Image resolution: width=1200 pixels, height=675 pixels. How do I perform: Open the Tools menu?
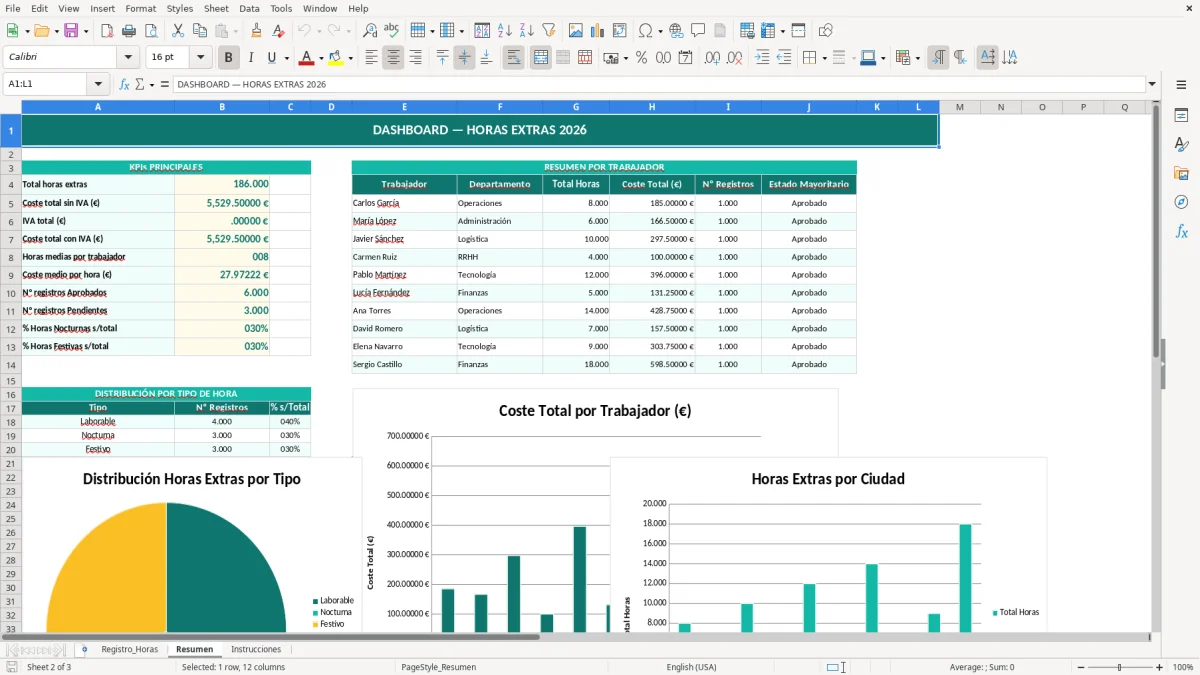(x=281, y=8)
